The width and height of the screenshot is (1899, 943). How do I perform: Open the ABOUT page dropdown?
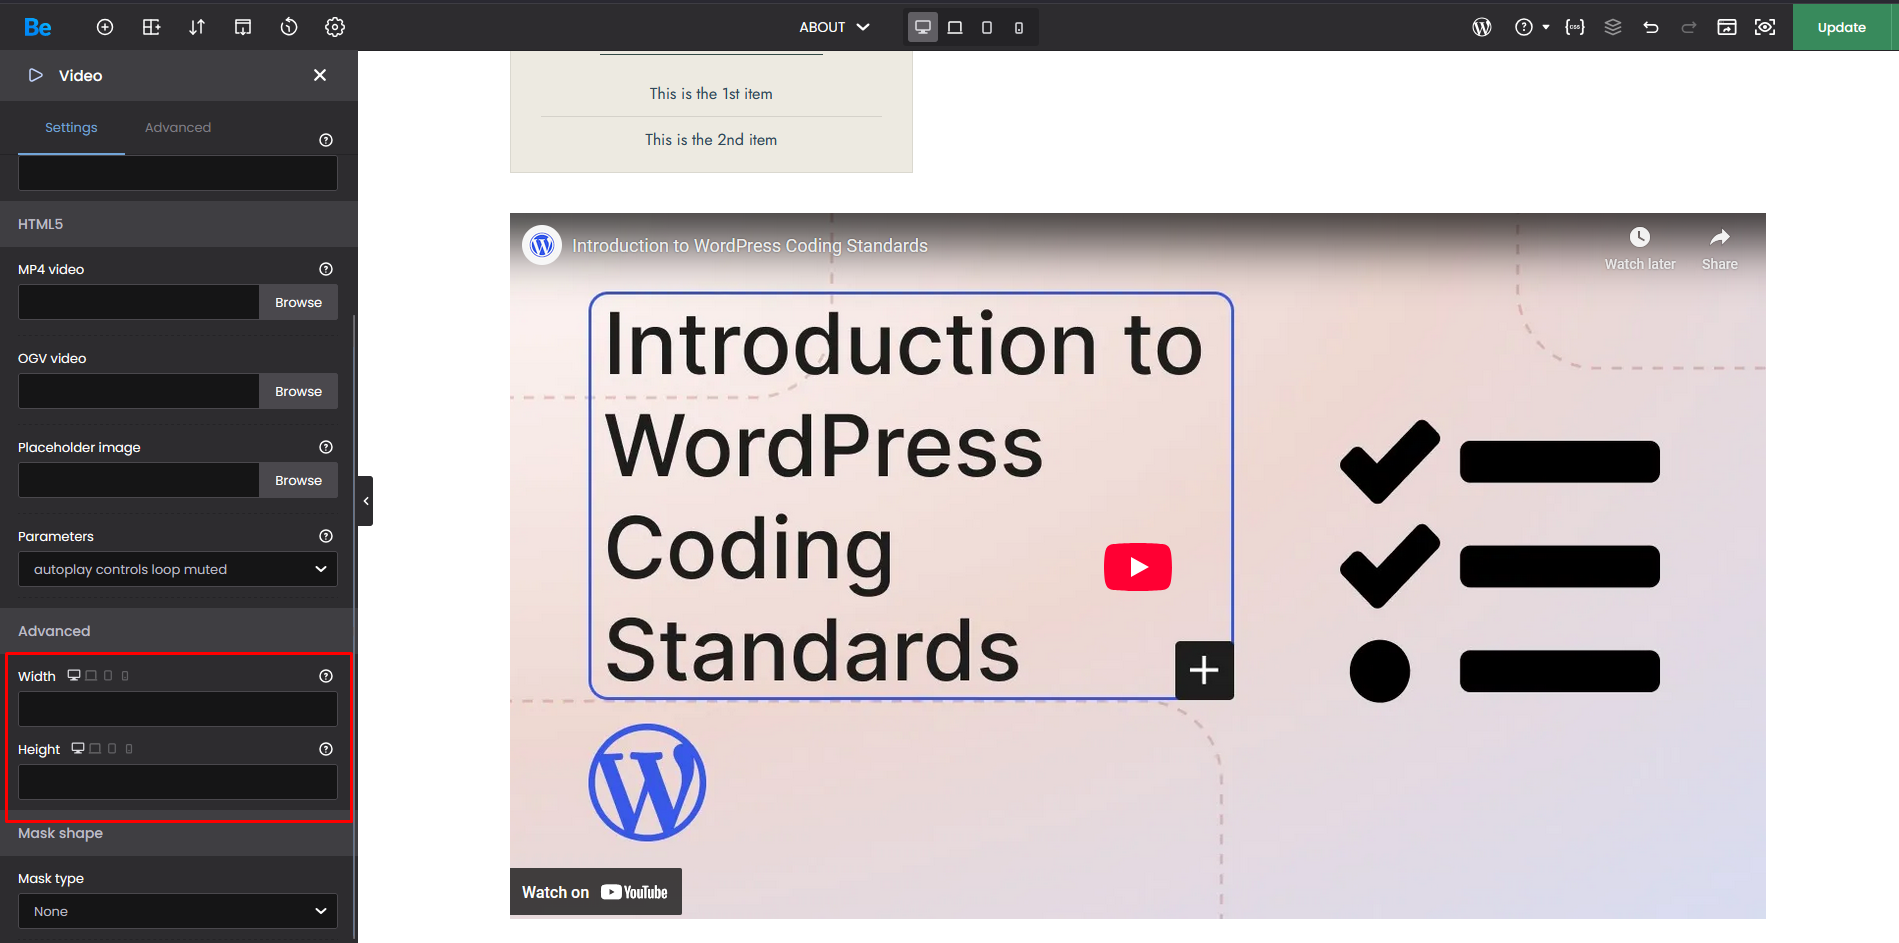pyautogui.click(x=834, y=27)
